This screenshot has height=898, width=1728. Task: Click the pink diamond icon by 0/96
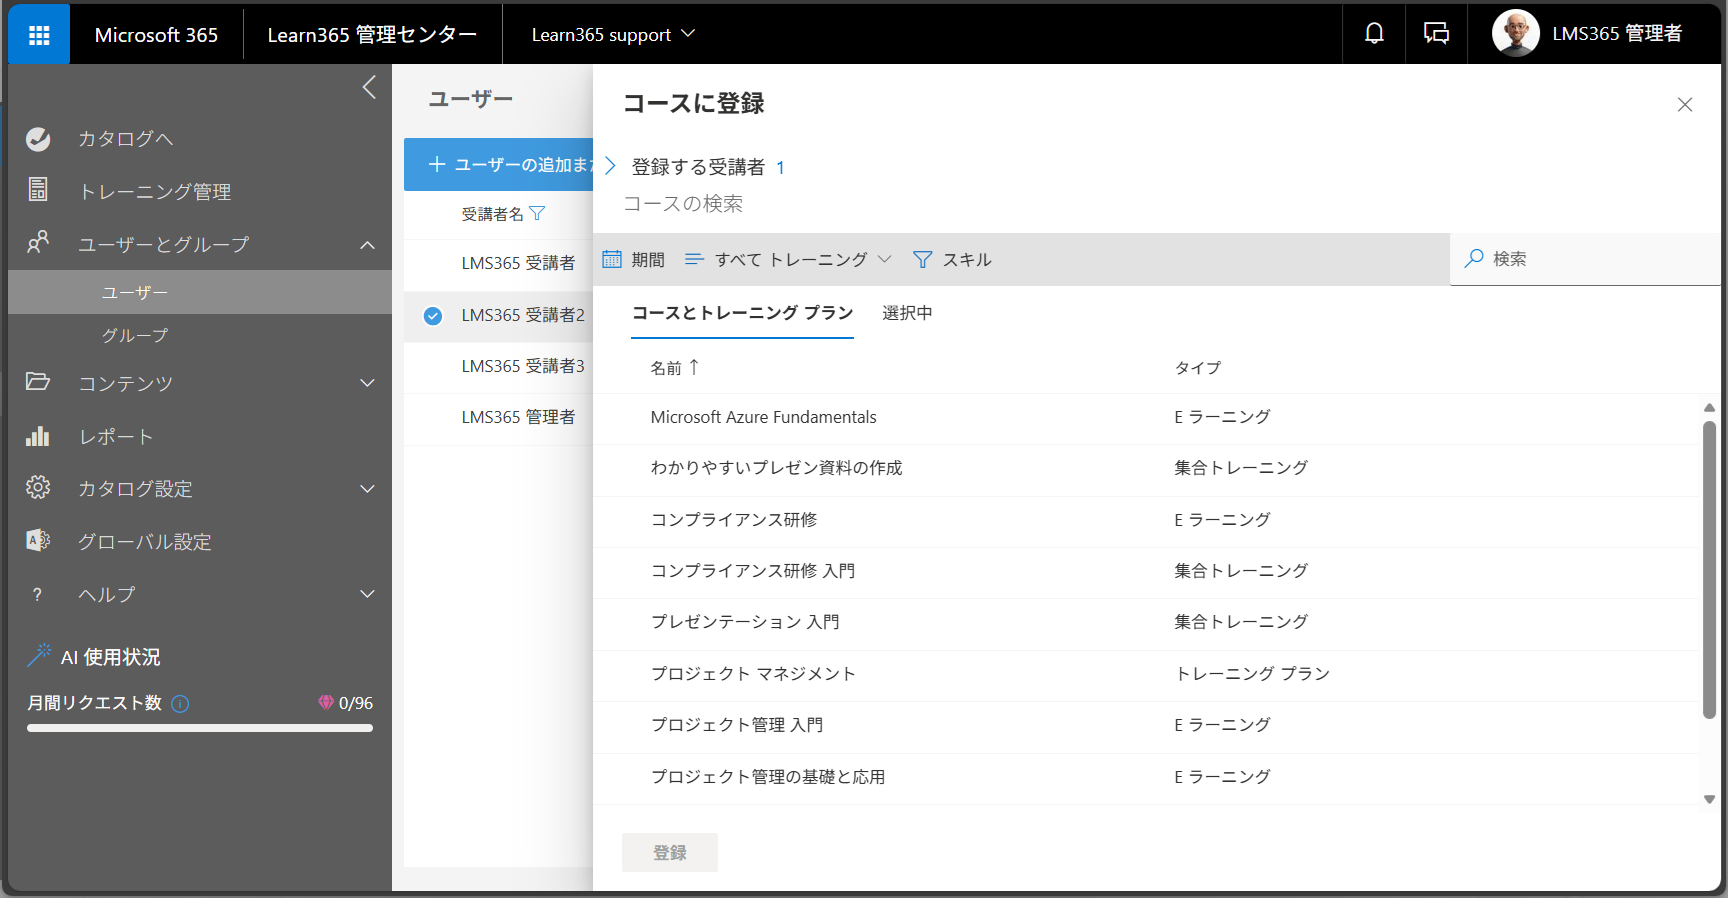(x=326, y=703)
